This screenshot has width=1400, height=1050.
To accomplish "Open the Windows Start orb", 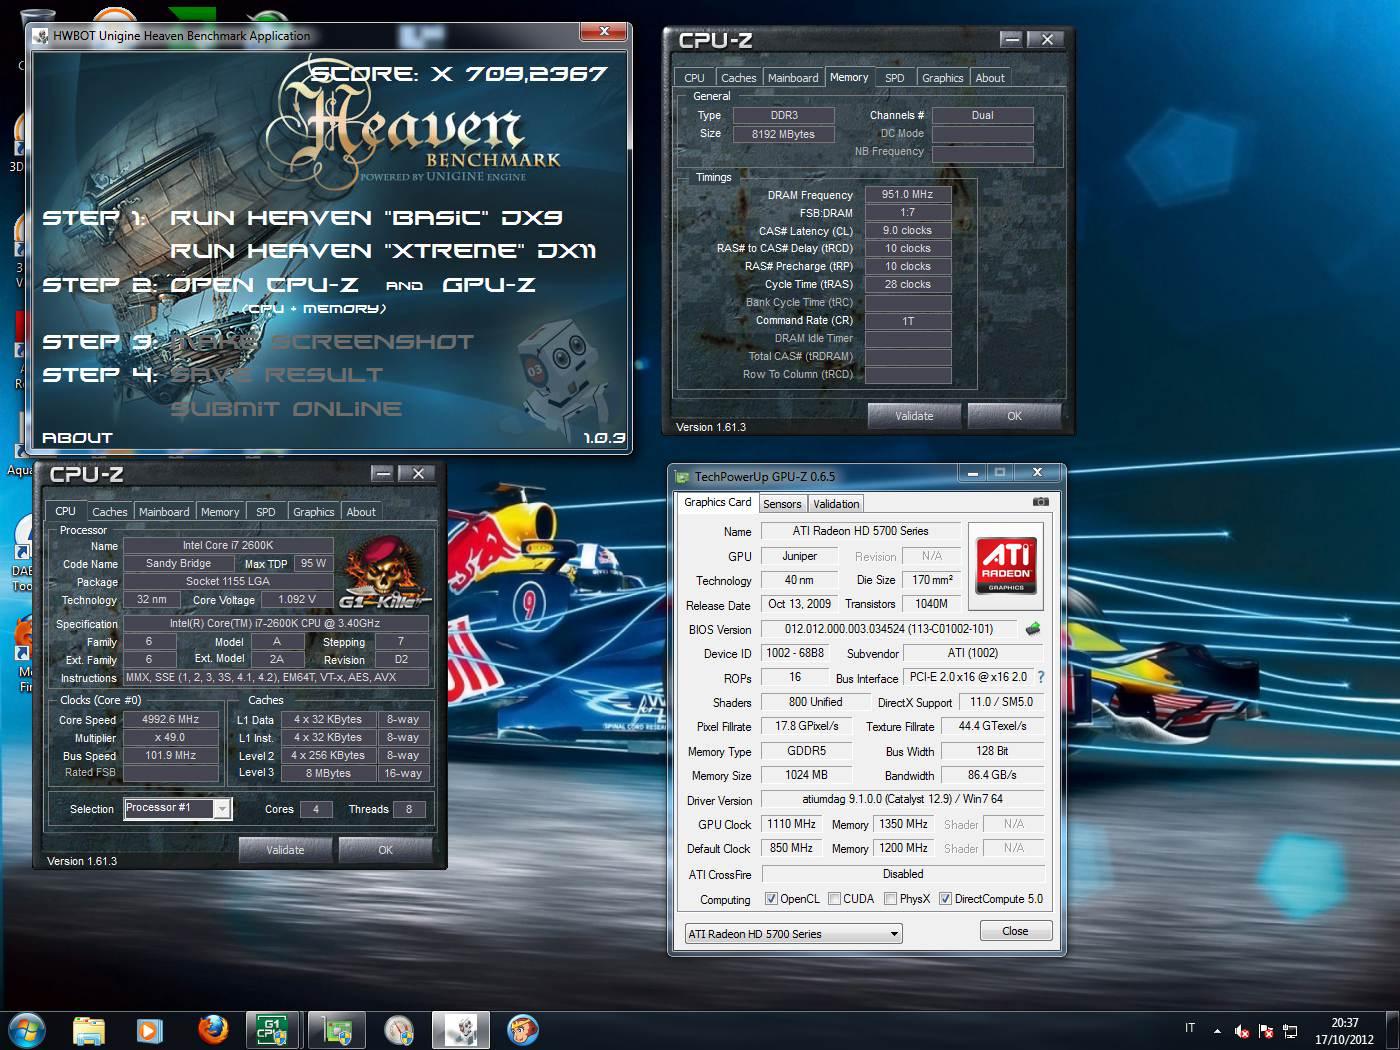I will click(x=27, y=1029).
